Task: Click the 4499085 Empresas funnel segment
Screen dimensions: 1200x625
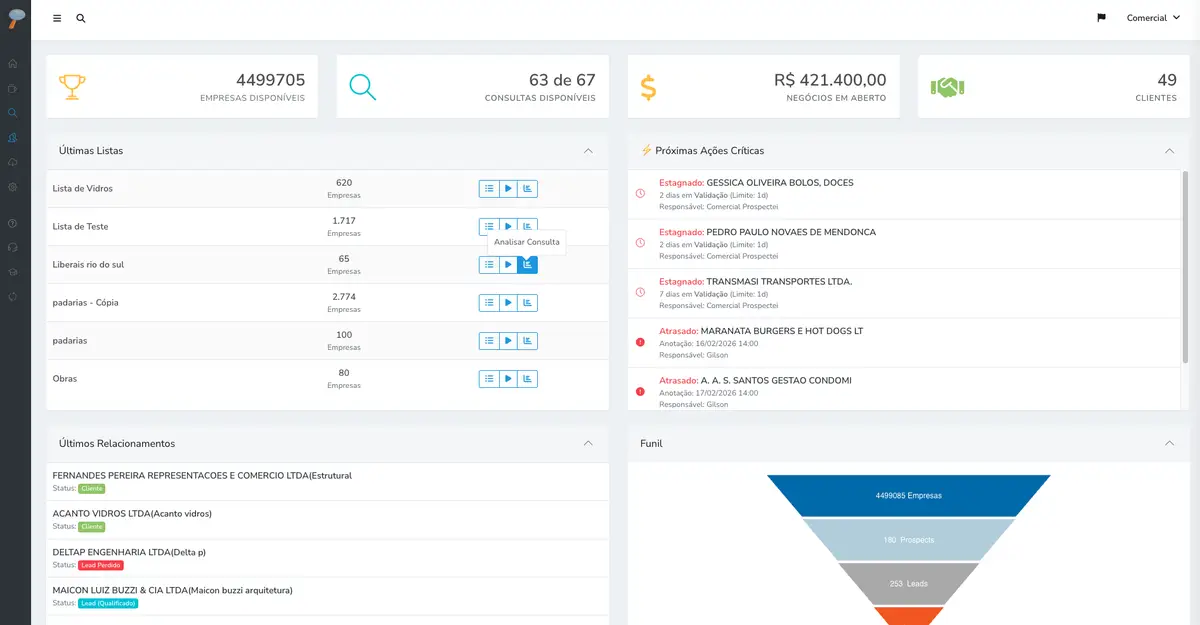Action: pyautogui.click(x=908, y=495)
